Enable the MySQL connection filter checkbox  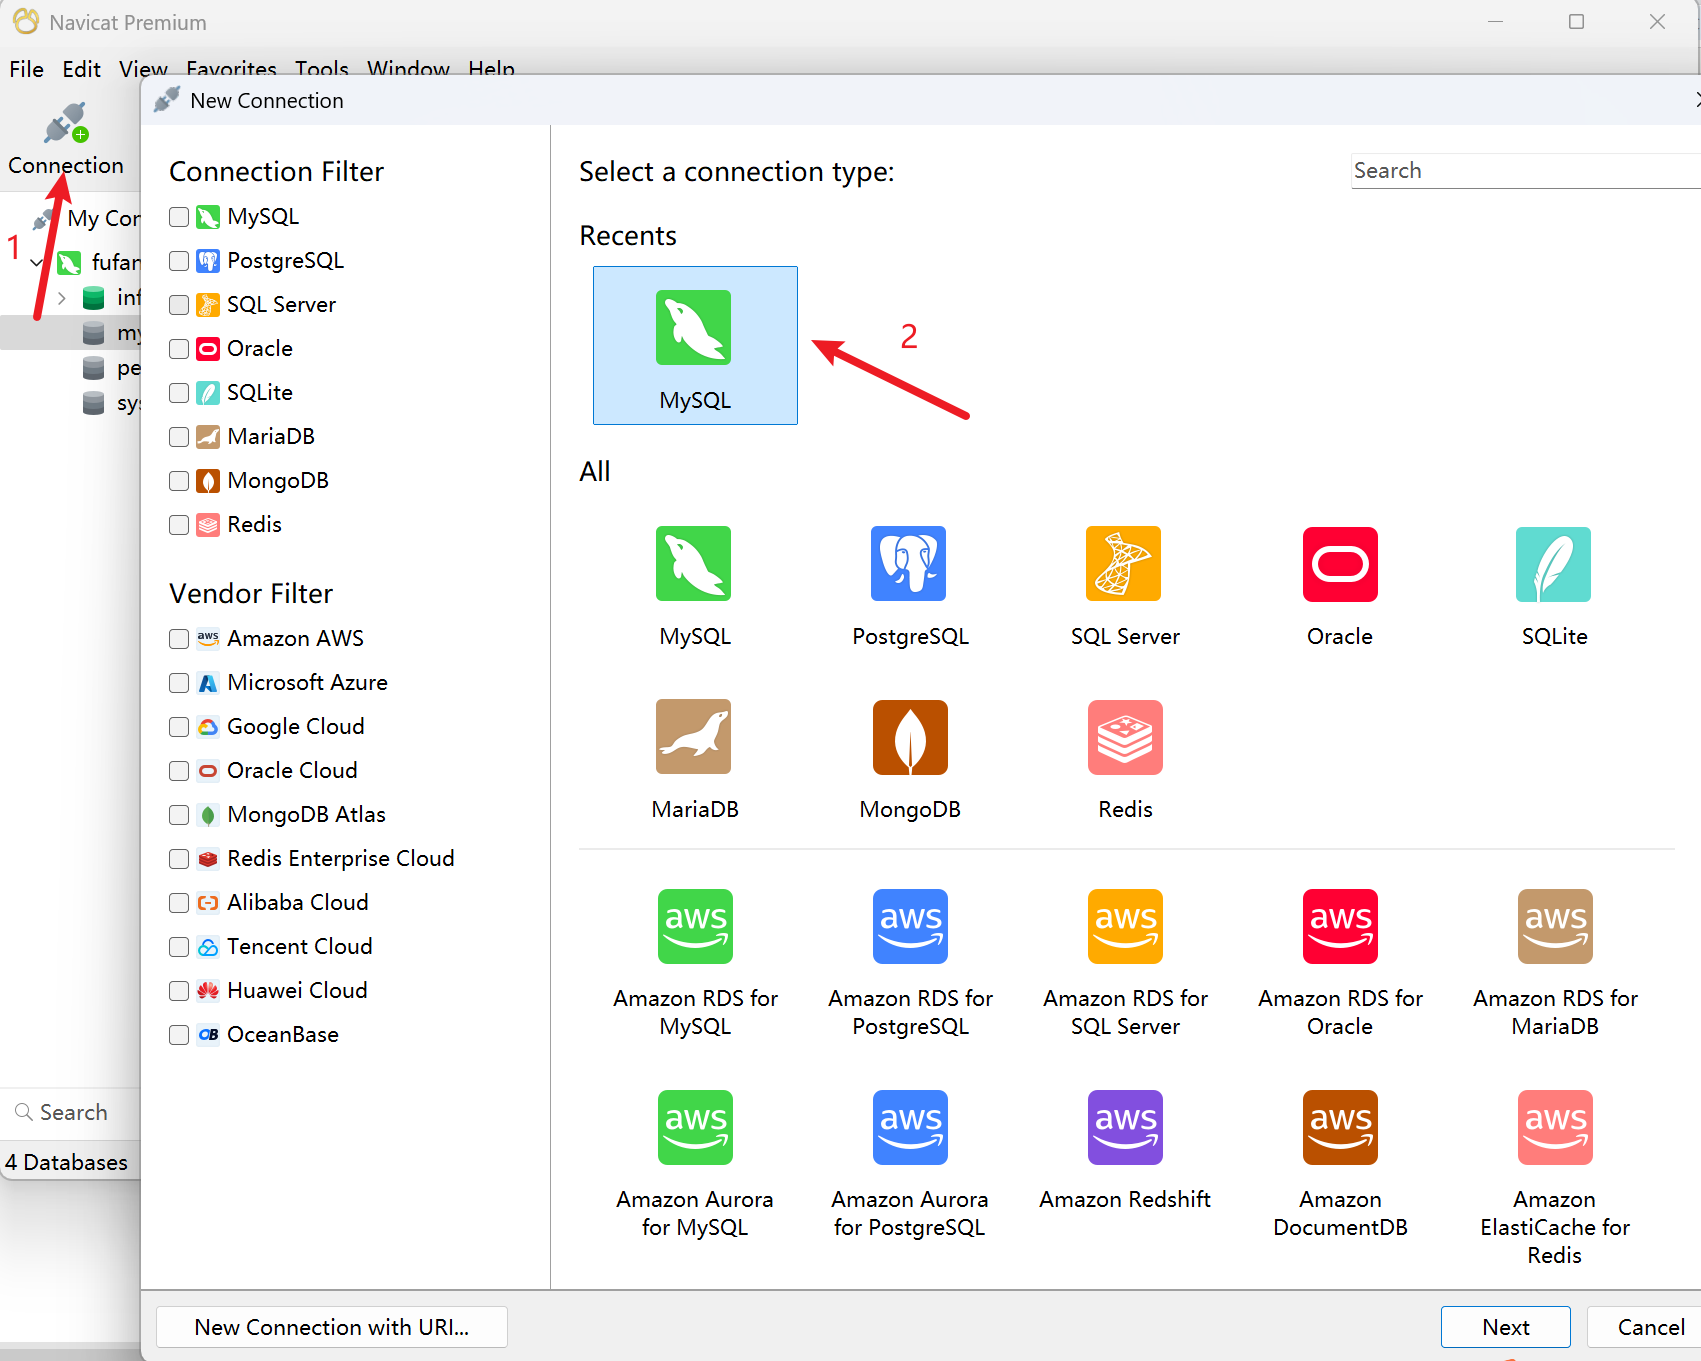pos(179,217)
